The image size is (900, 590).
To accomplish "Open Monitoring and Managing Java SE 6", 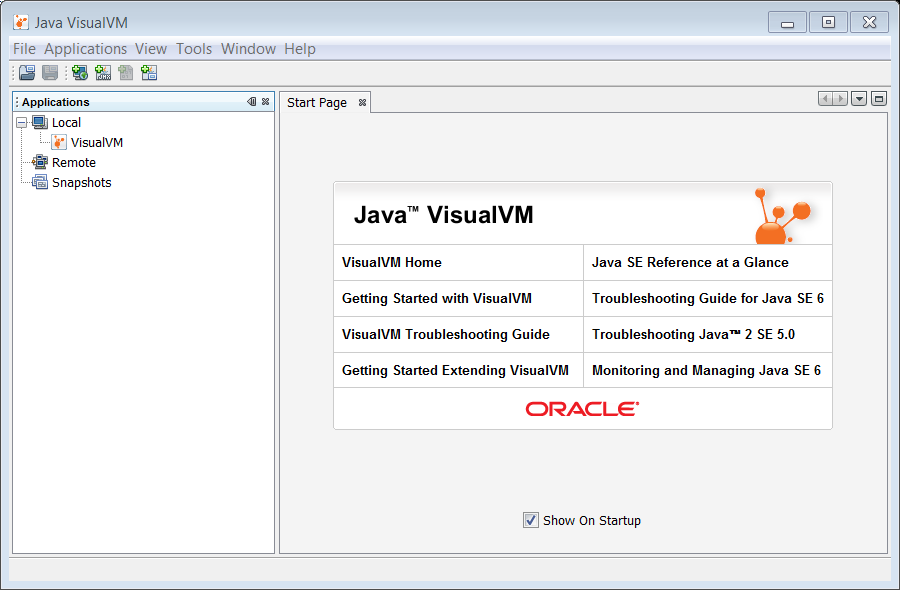I will [707, 370].
